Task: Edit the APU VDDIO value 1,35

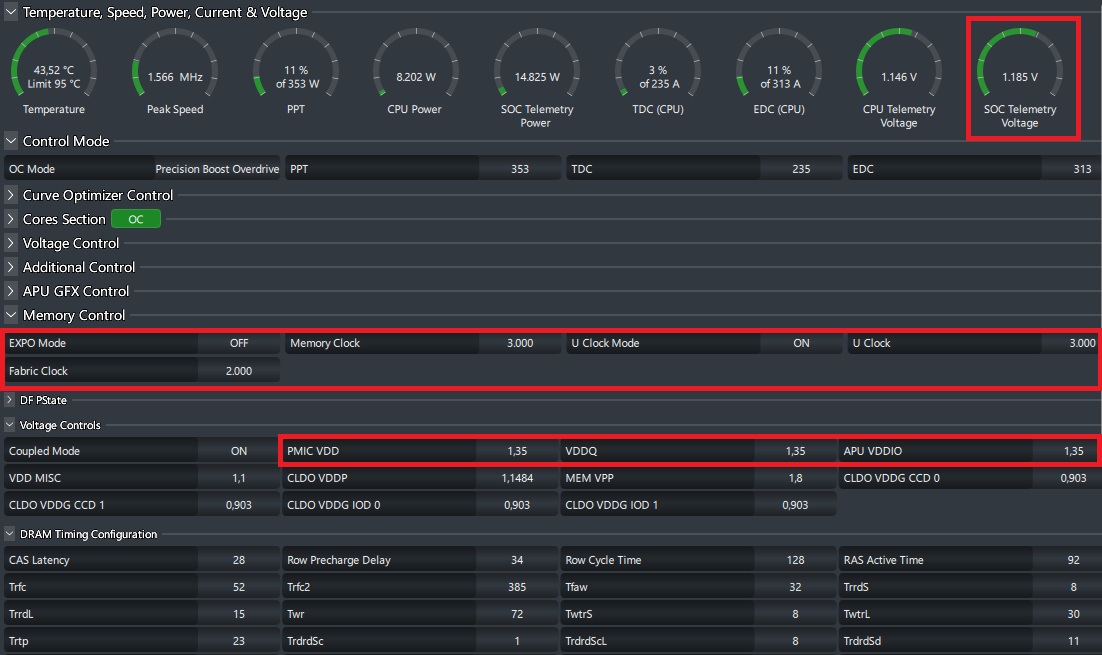Action: tap(1067, 451)
